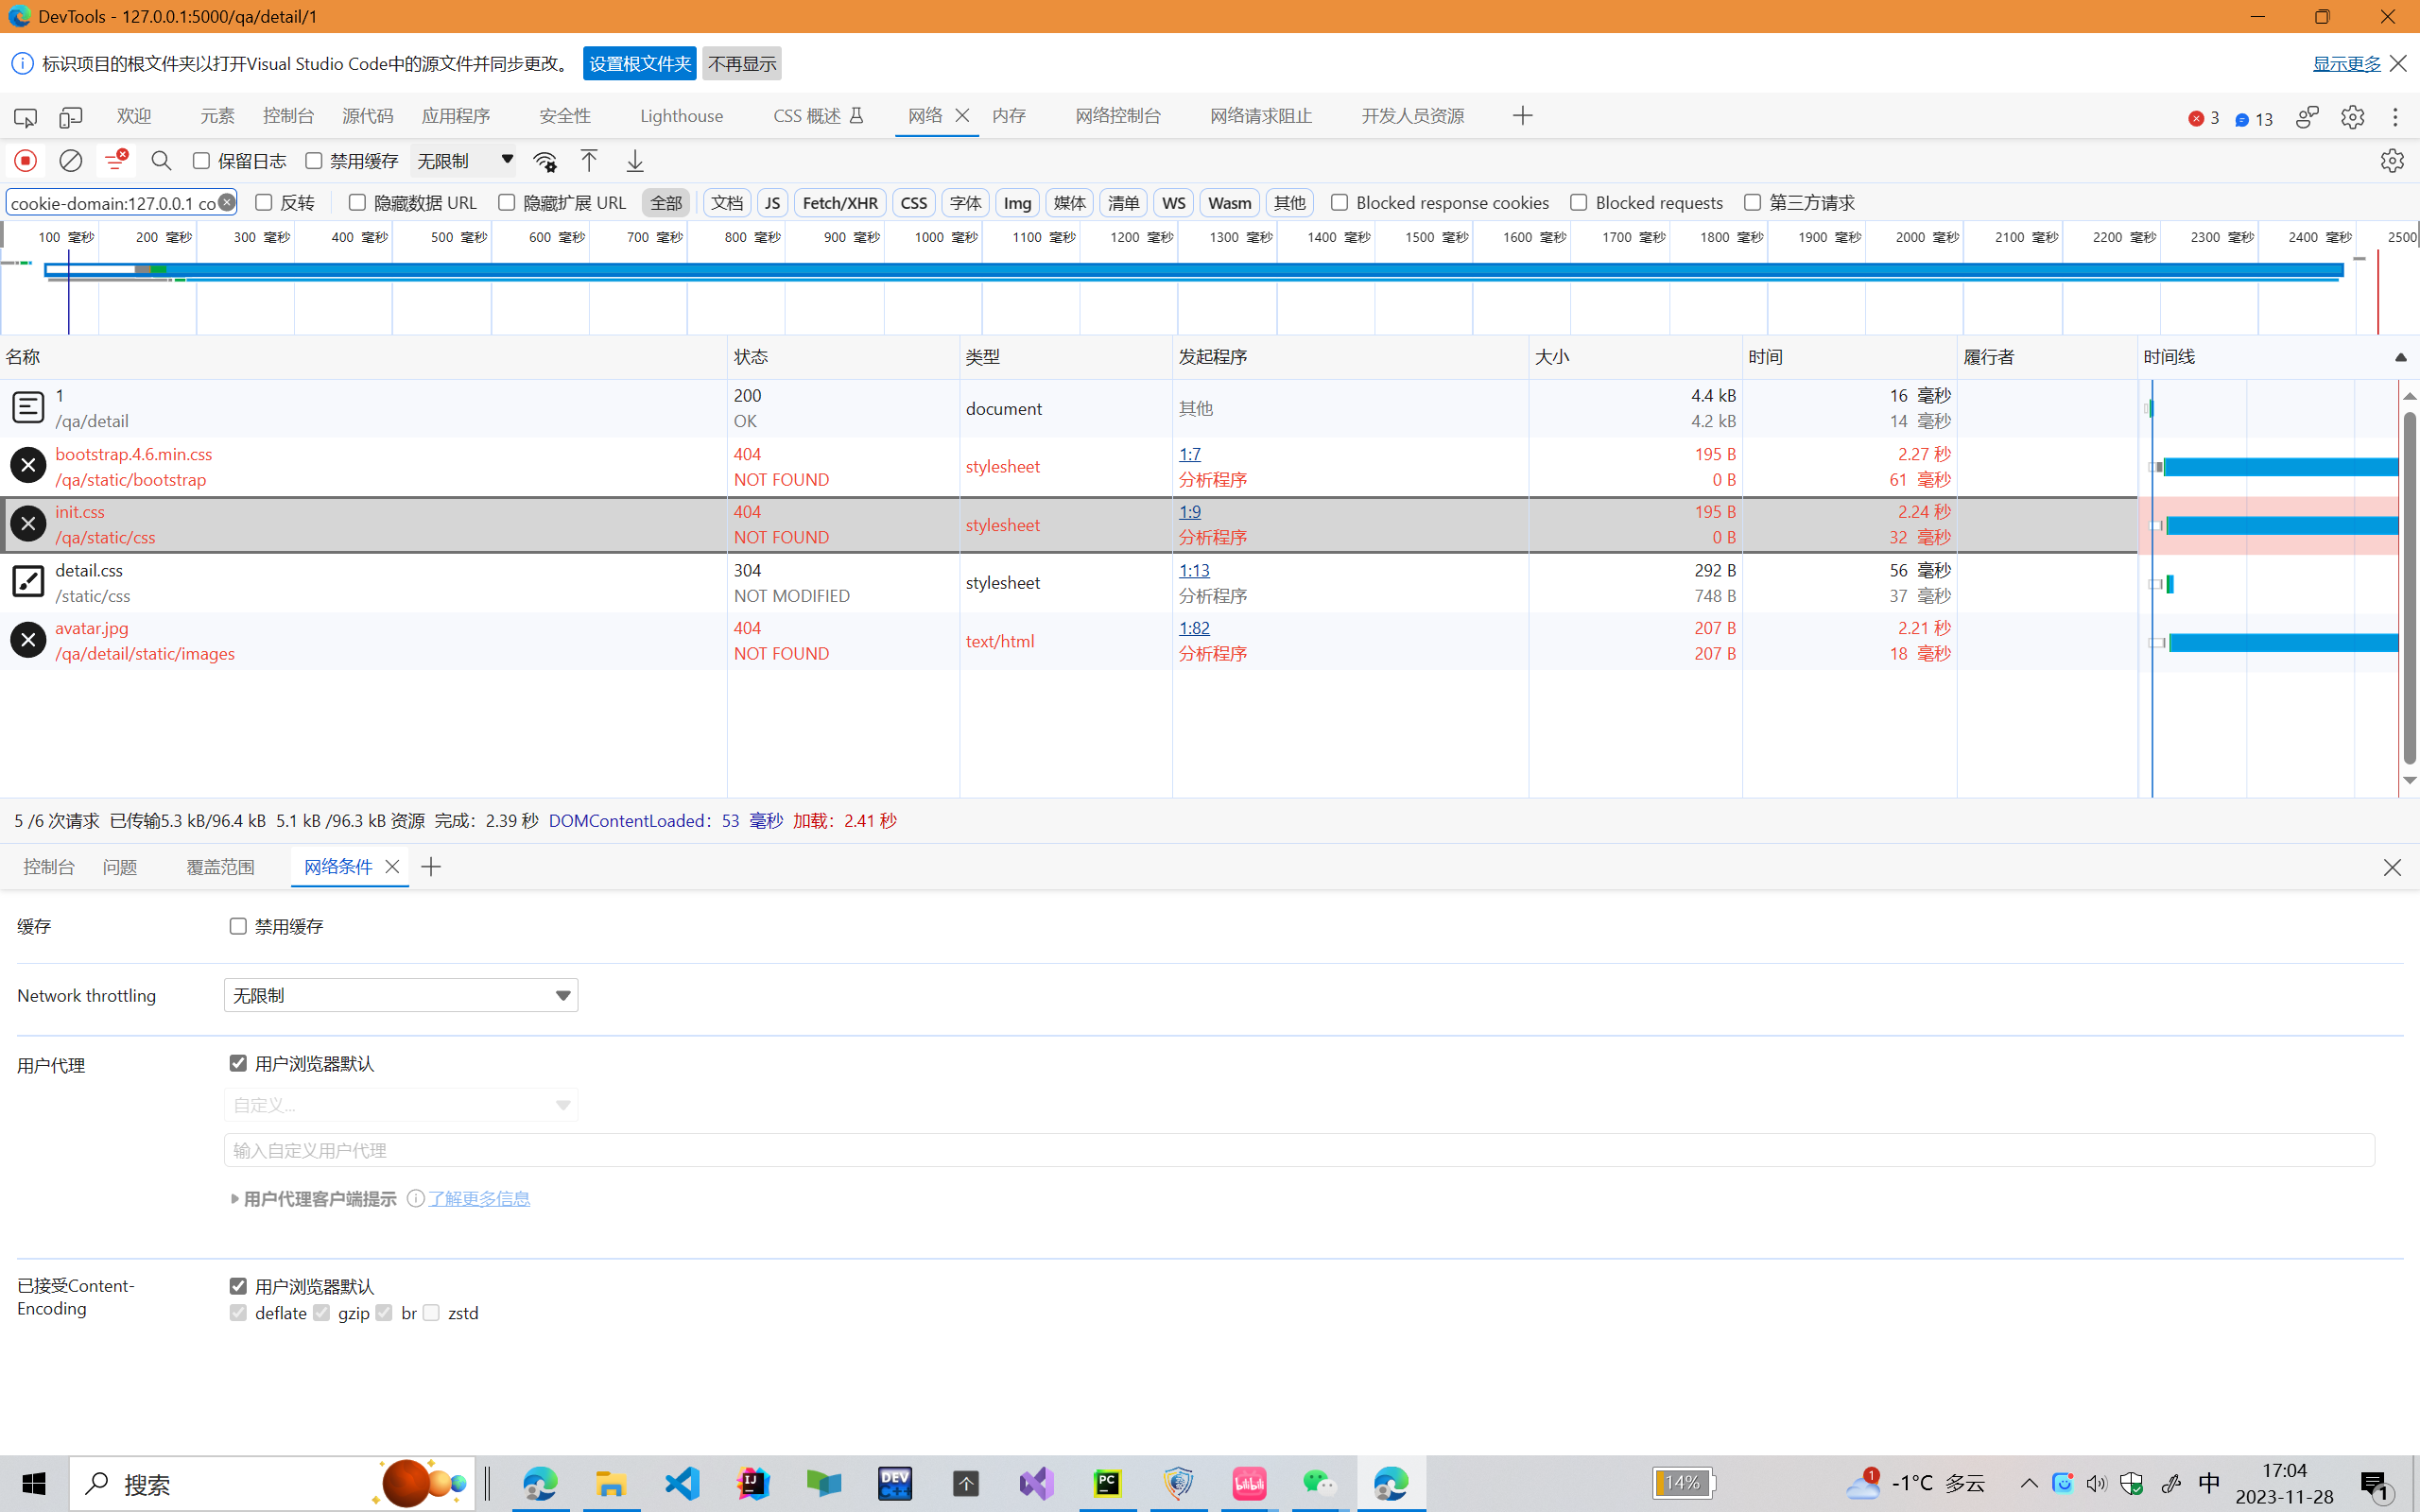2420x1512 pixels.
Task: Switch to the Lighthouse tab
Action: pos(681,116)
